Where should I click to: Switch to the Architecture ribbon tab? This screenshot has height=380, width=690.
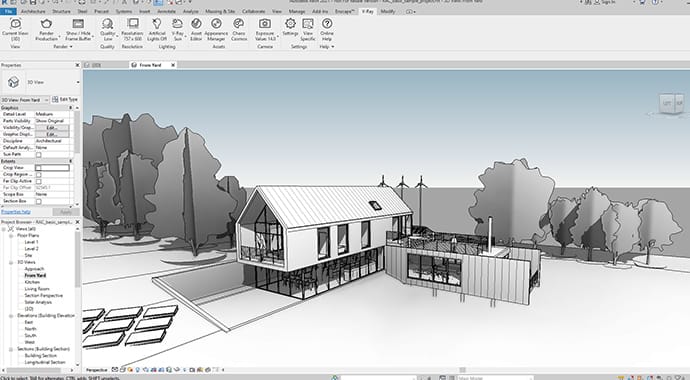coord(33,11)
